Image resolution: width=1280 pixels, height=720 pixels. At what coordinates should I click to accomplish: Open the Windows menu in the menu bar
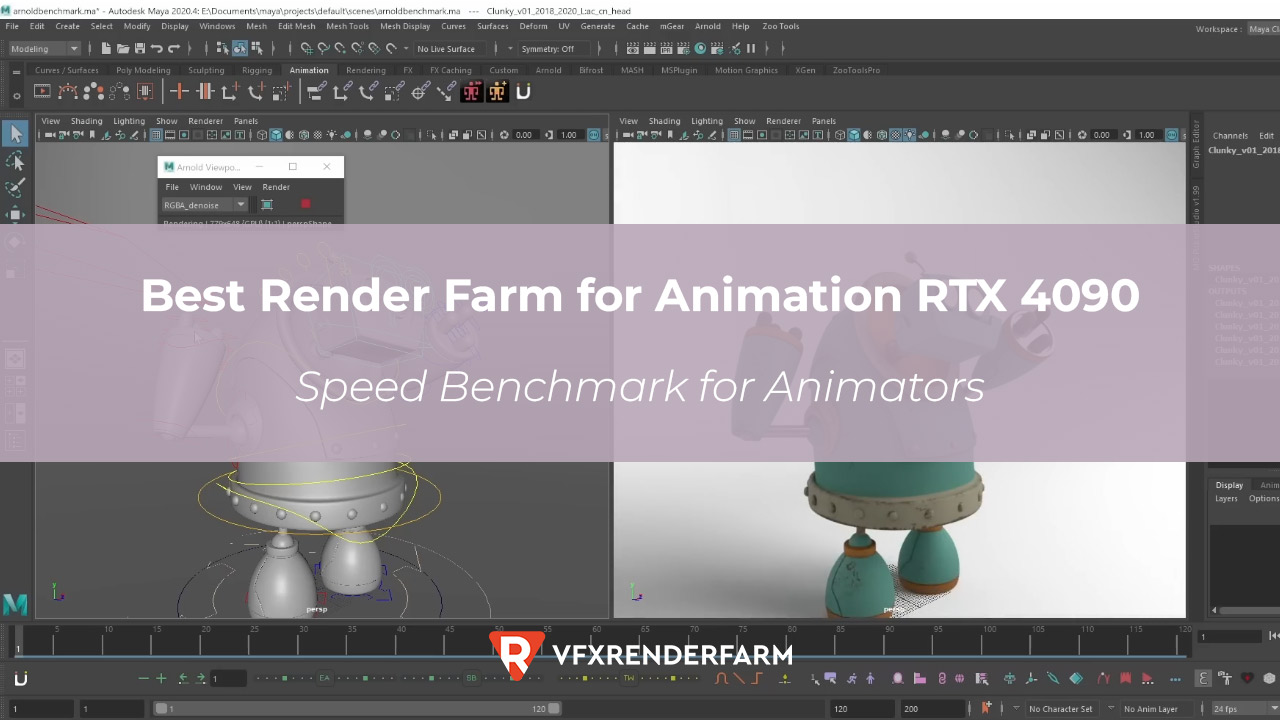217,26
